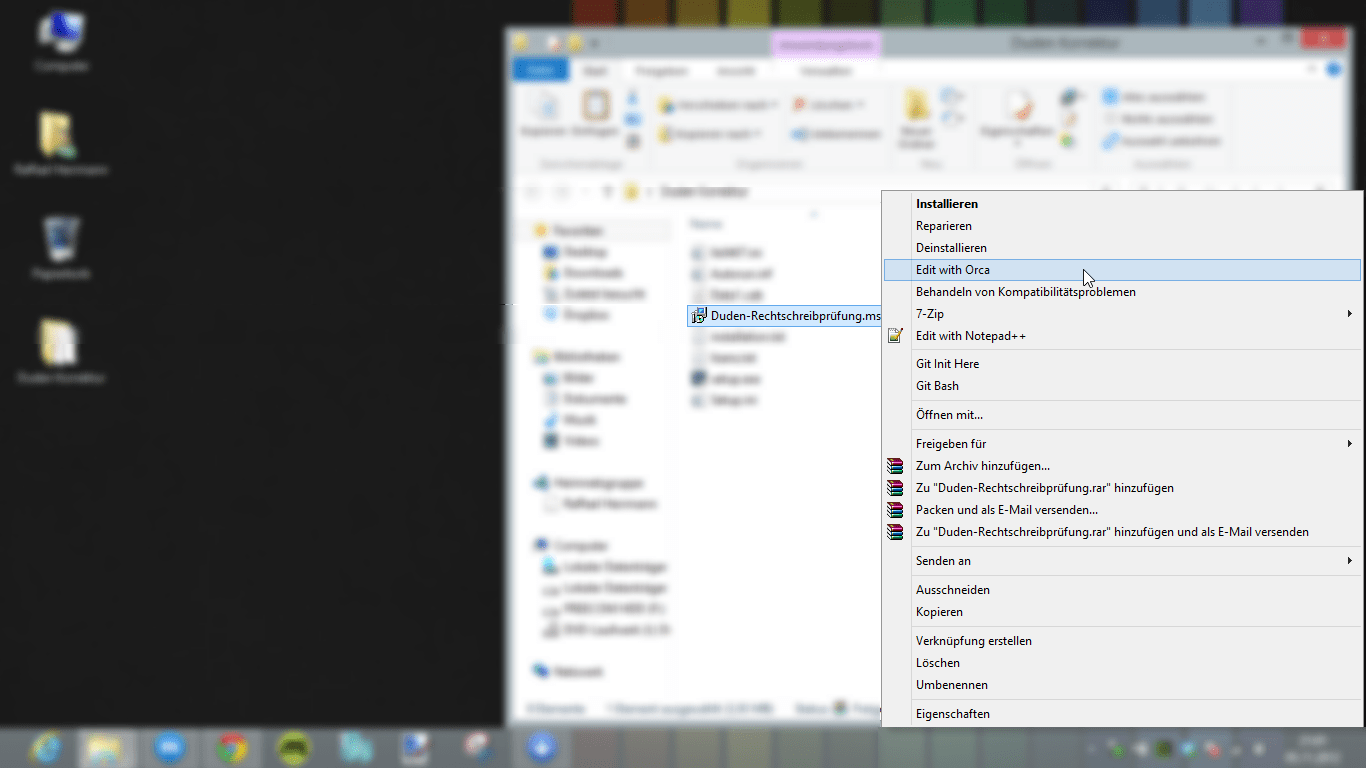
Task: Expand the Senden an submenu
Action: (1121, 561)
